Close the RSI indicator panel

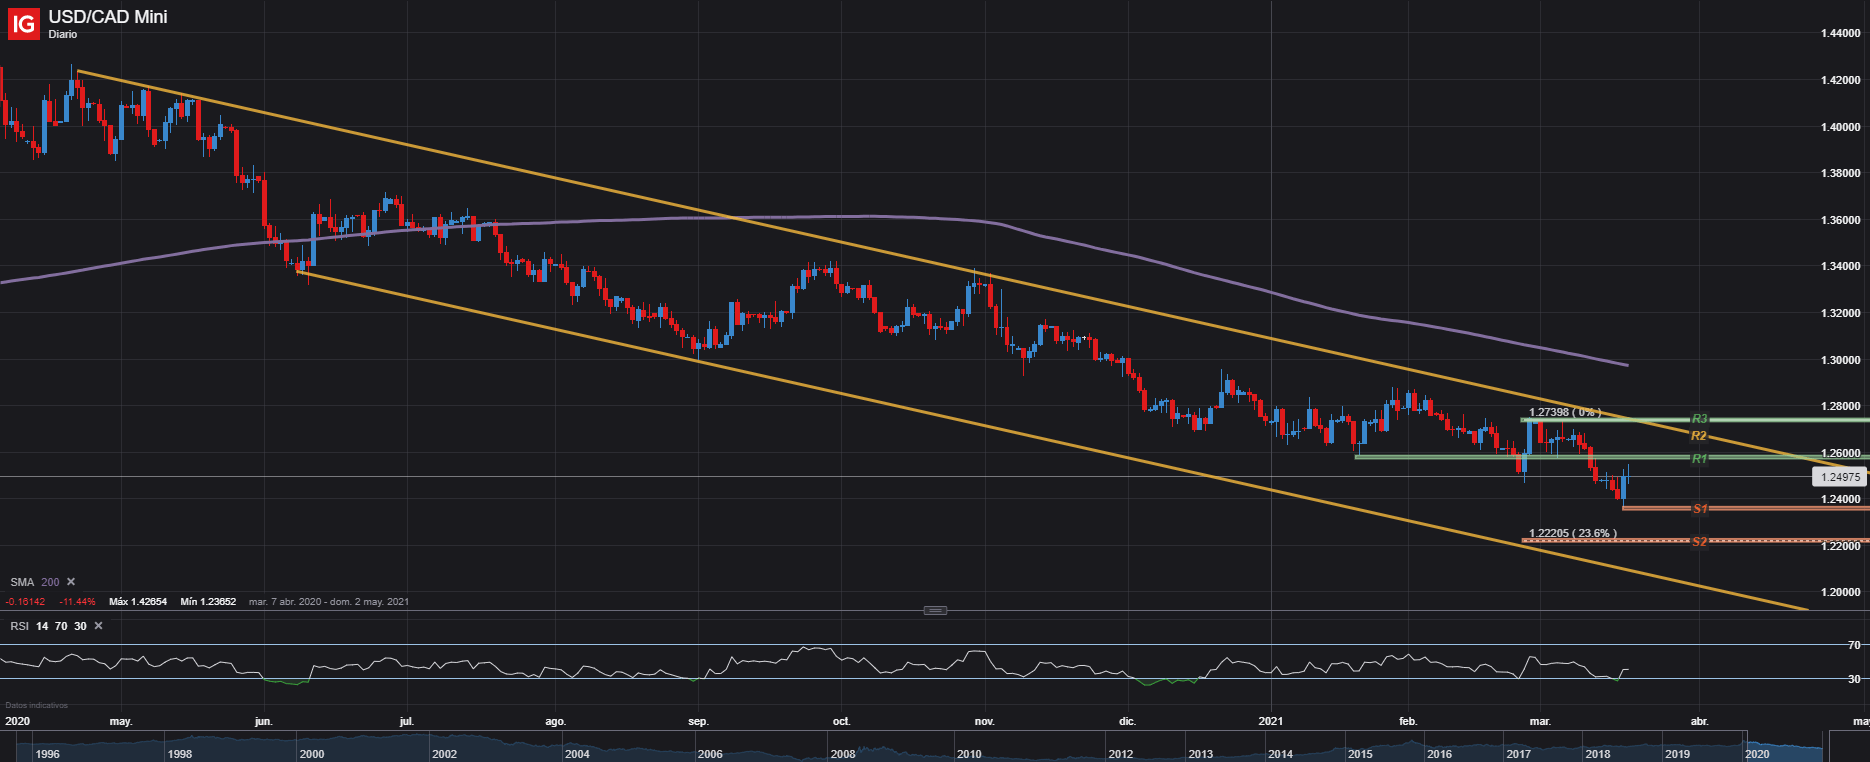(98, 626)
